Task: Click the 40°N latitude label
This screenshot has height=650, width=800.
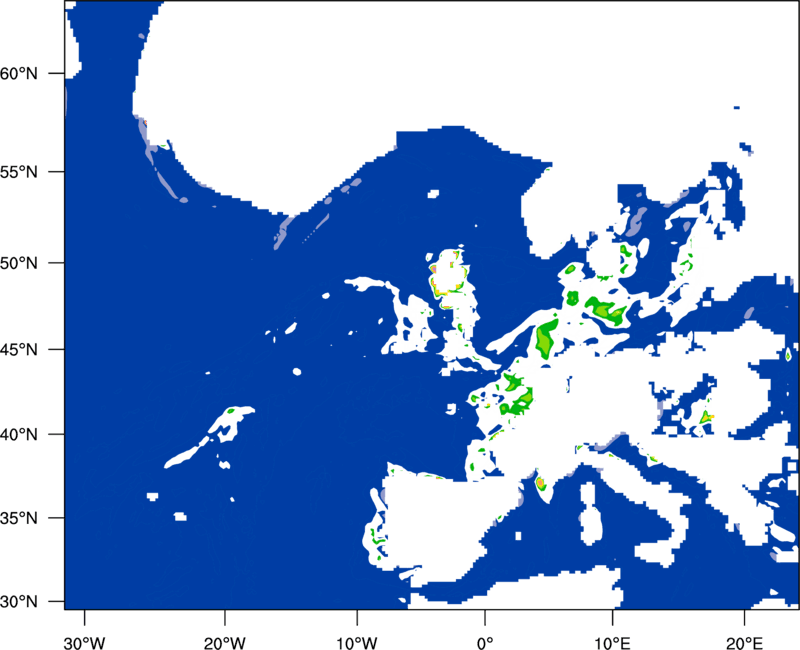Action: click(19, 435)
